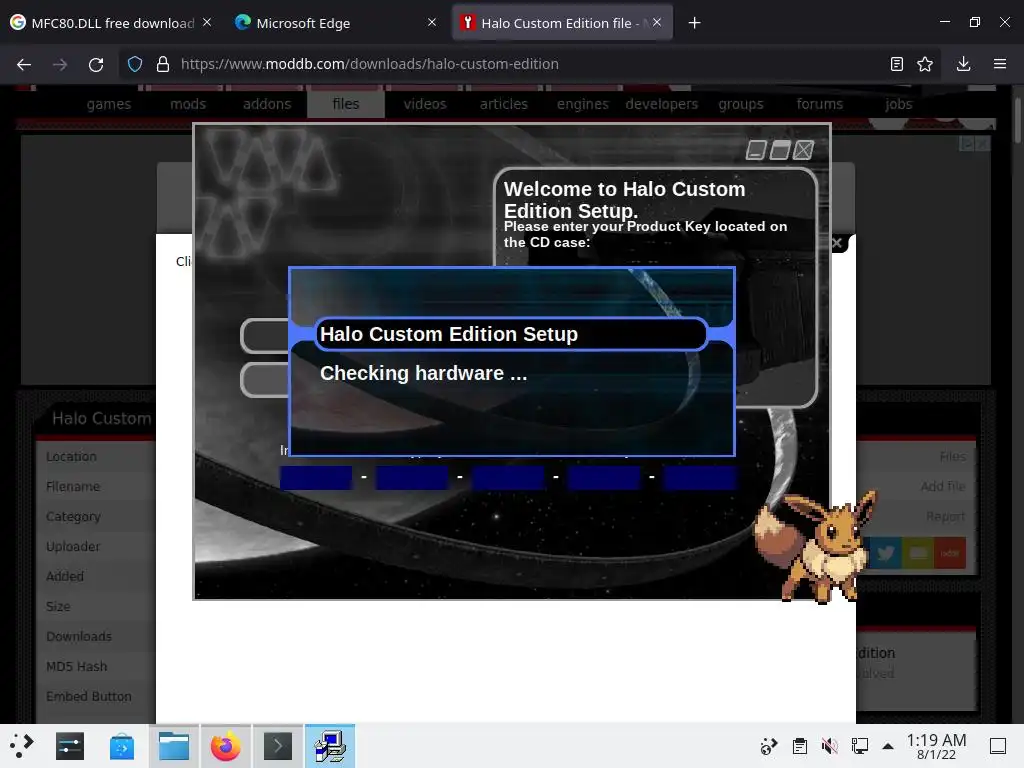This screenshot has height=768, width=1024.
Task: Click the browser forward arrow
Action: 60,64
